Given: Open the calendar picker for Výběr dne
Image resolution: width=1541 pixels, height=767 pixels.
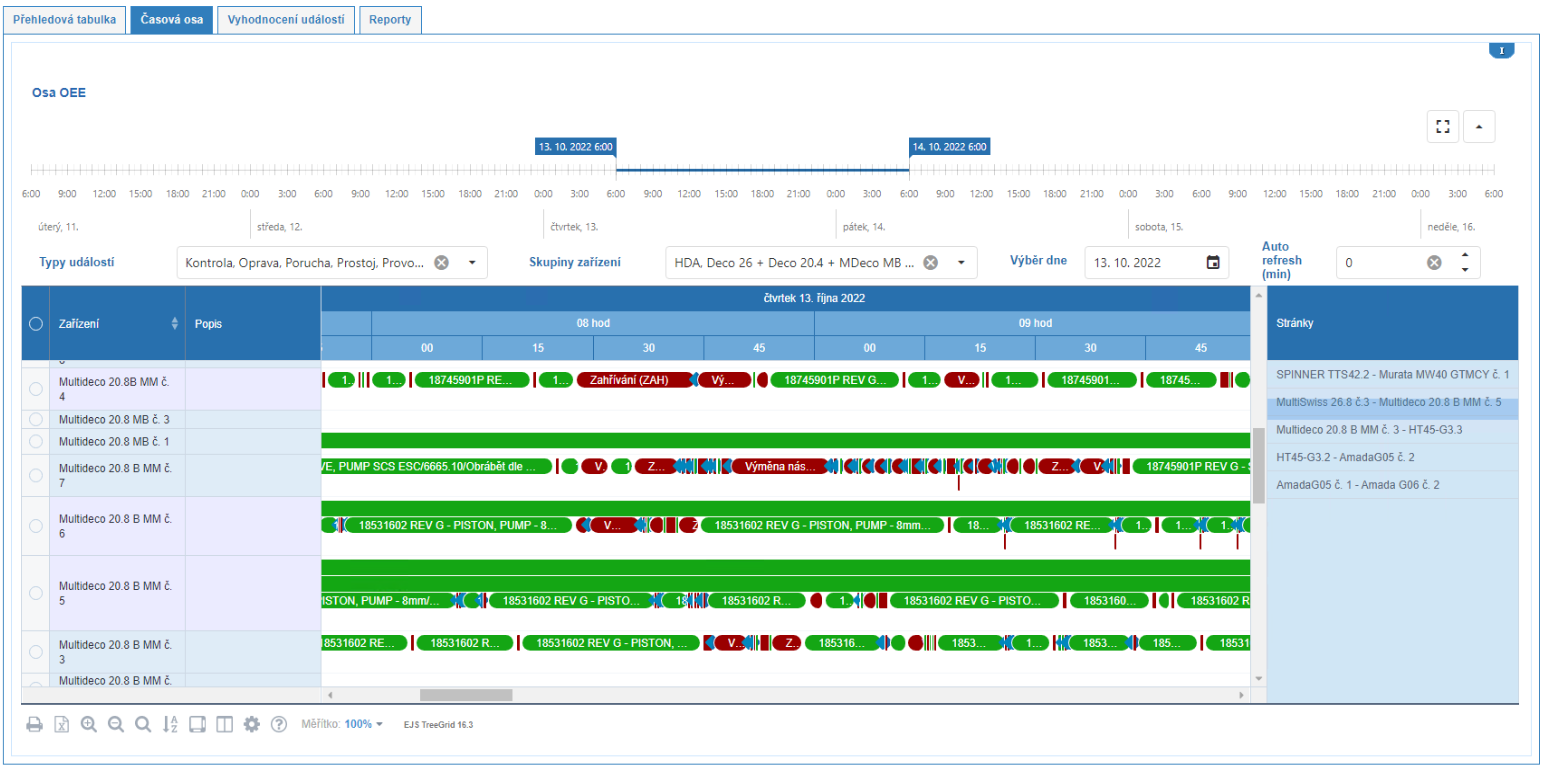Looking at the screenshot, I should tap(1213, 262).
